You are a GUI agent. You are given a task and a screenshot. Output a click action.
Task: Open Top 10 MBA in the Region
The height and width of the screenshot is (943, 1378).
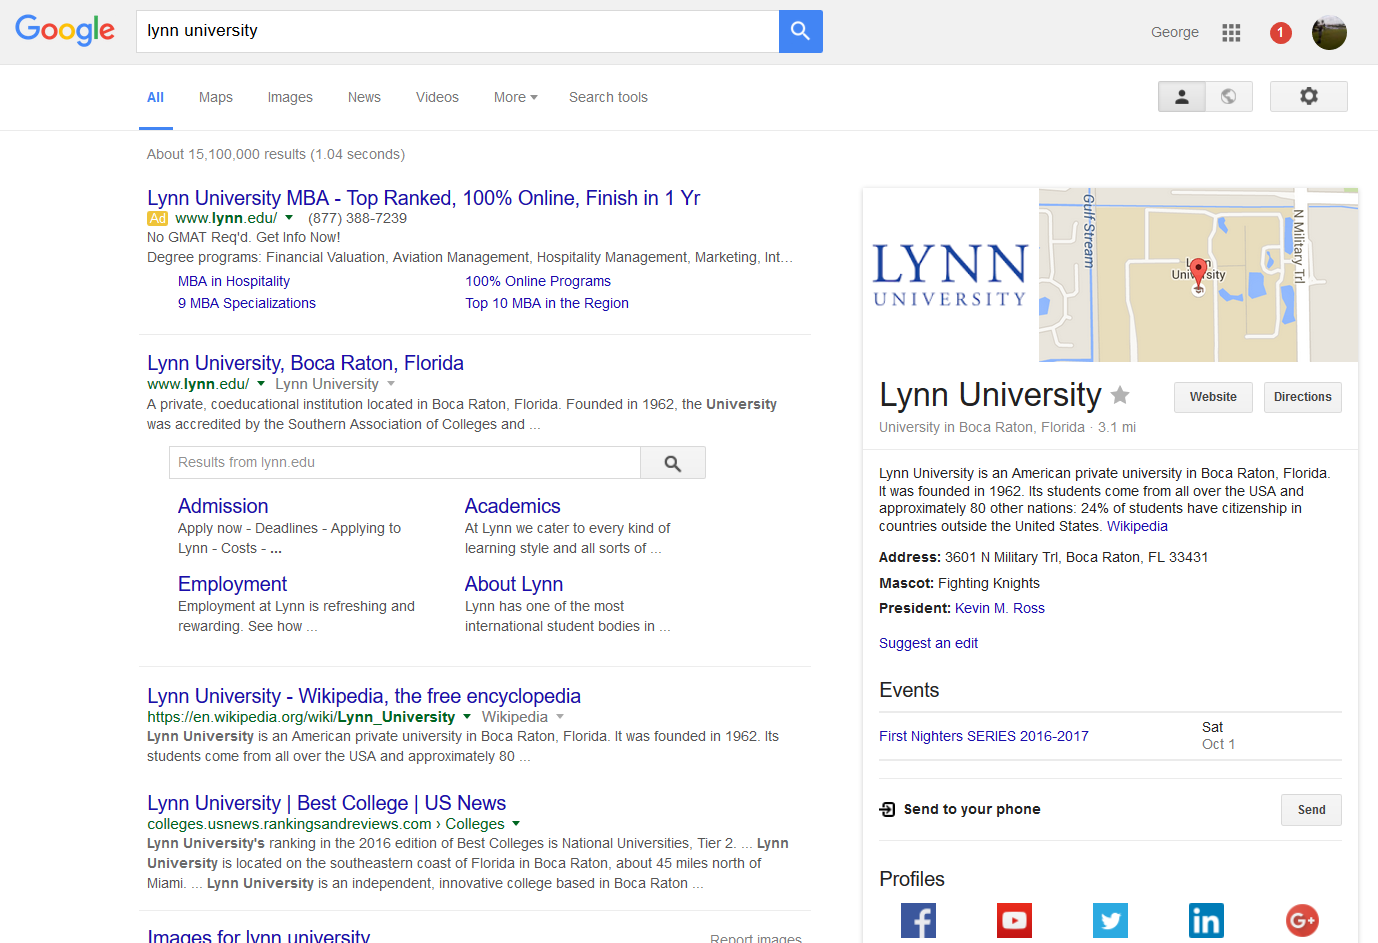pyautogui.click(x=547, y=303)
